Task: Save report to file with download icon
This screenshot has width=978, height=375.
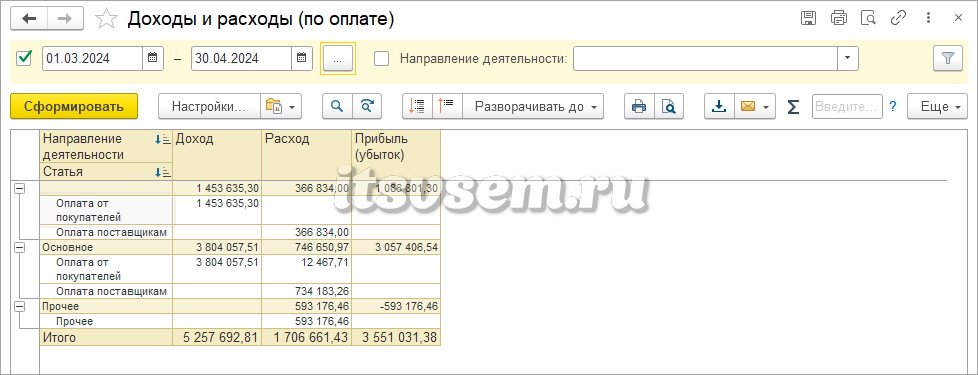Action: [719, 107]
